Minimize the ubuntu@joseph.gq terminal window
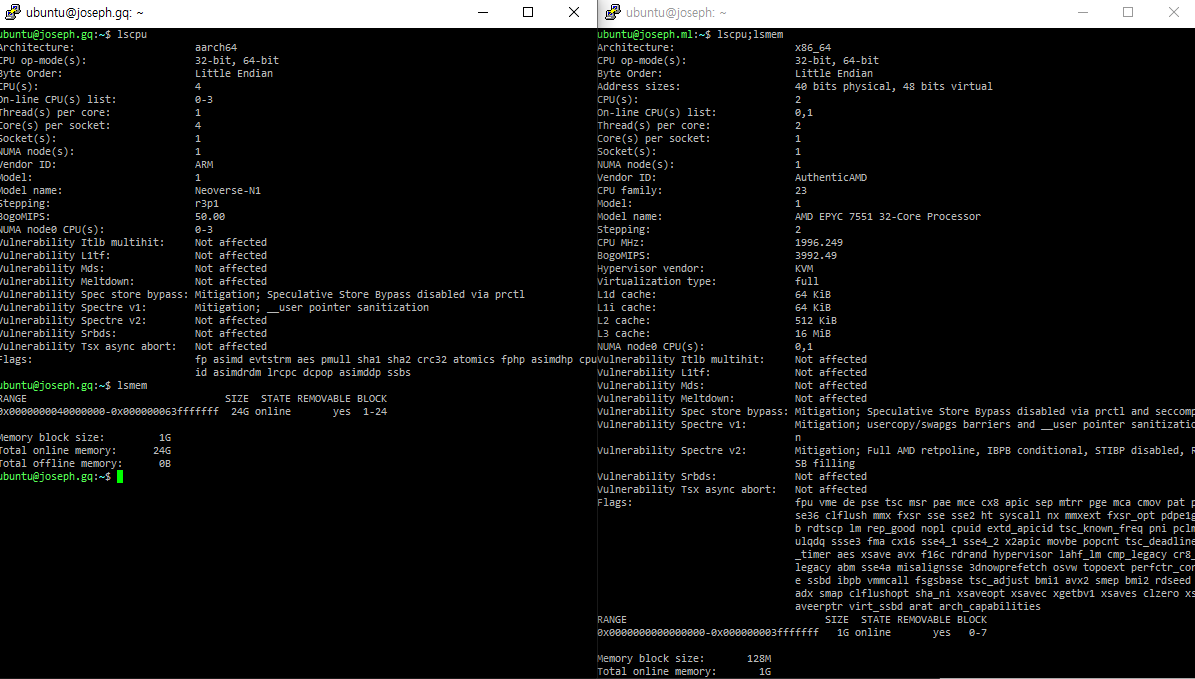 (482, 12)
